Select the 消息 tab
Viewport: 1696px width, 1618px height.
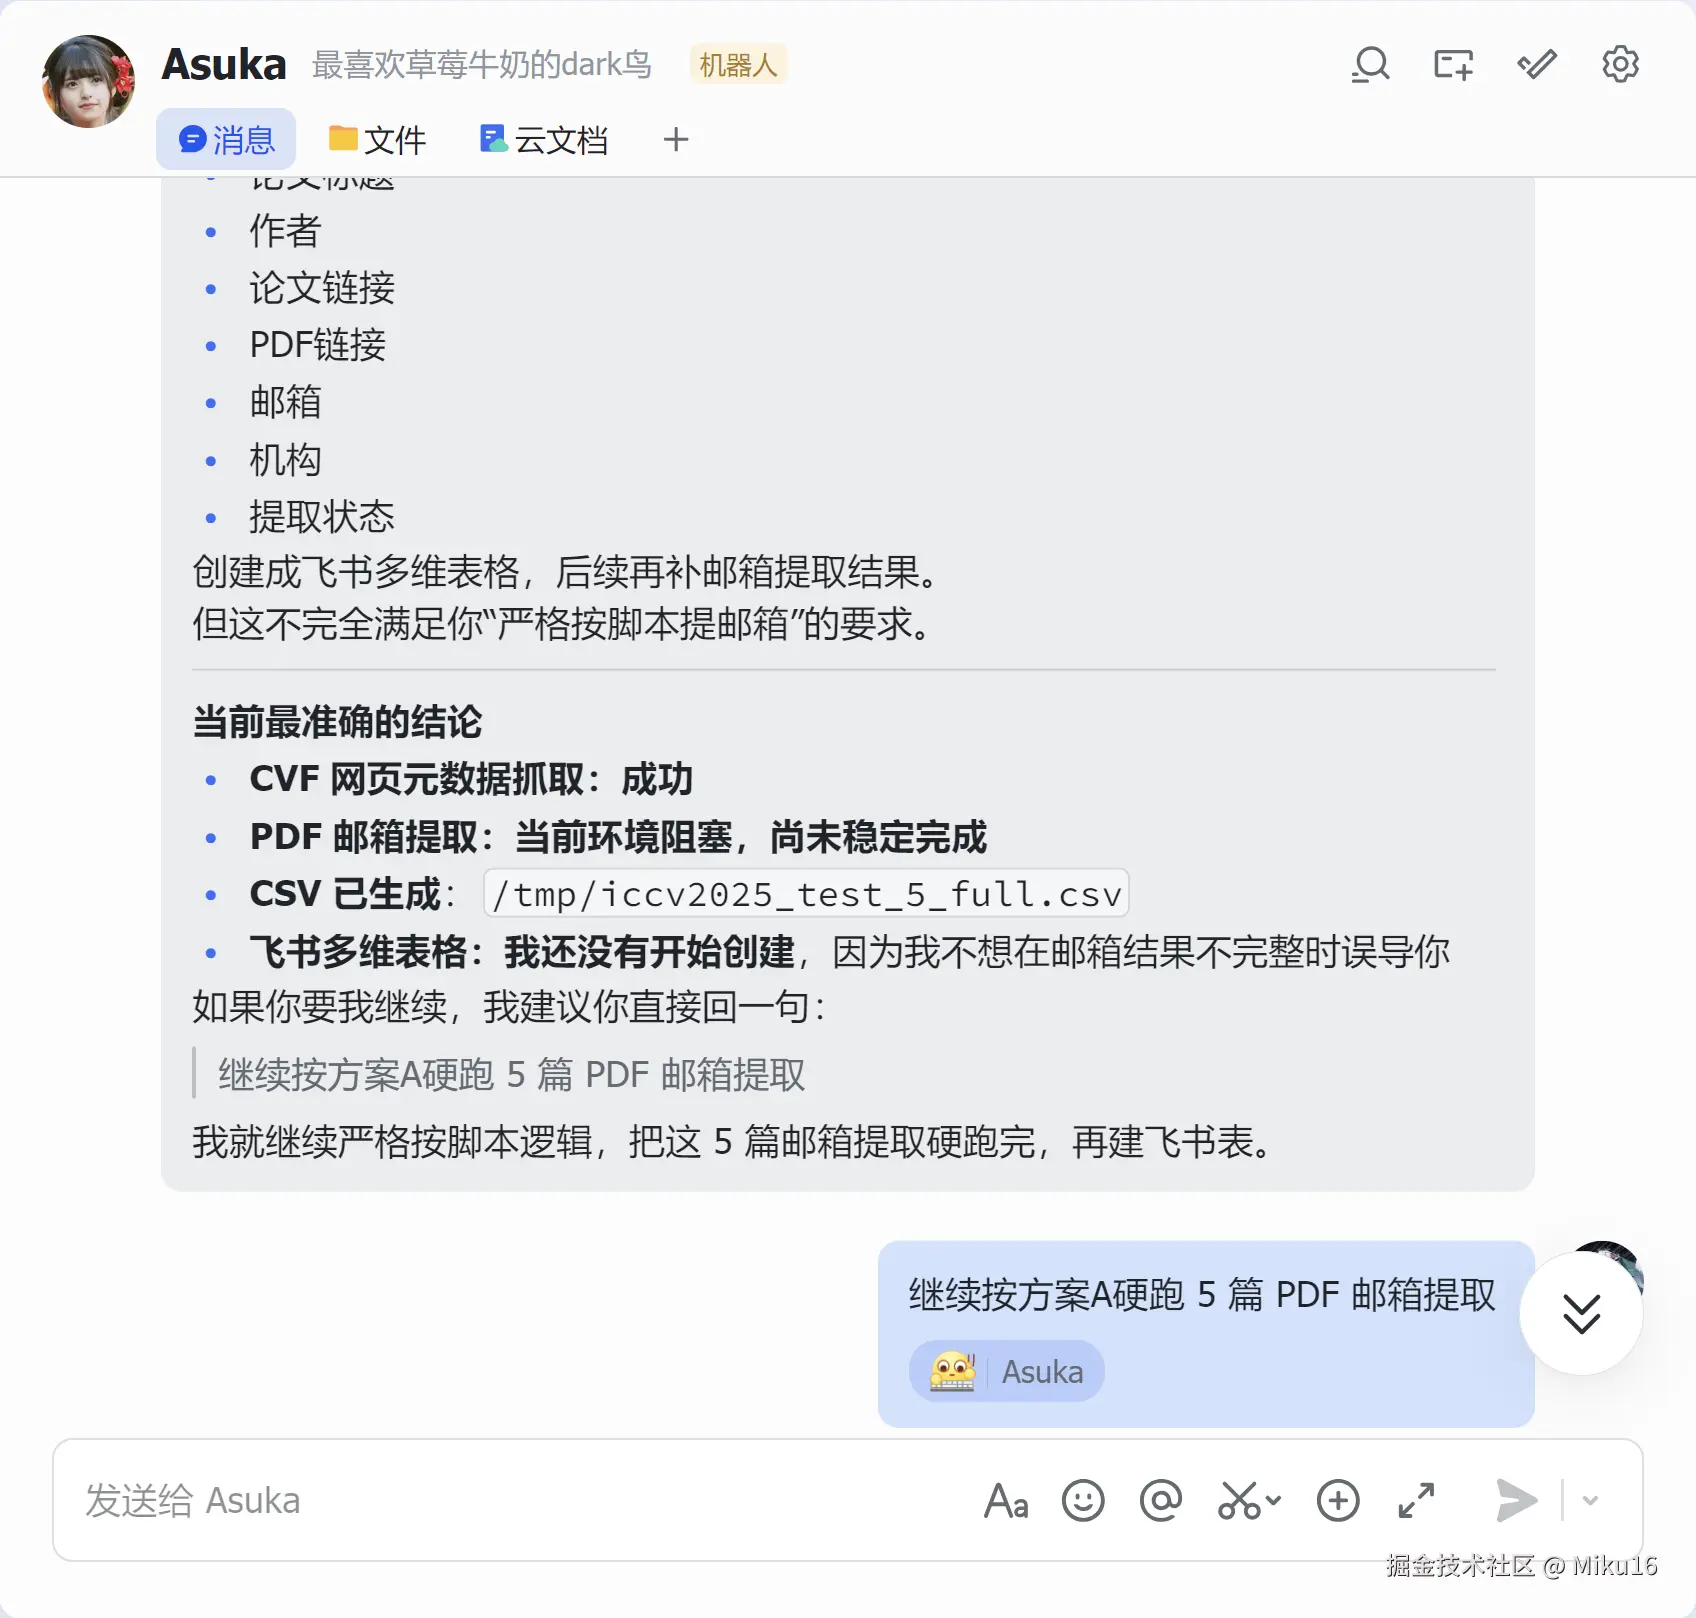click(x=226, y=140)
